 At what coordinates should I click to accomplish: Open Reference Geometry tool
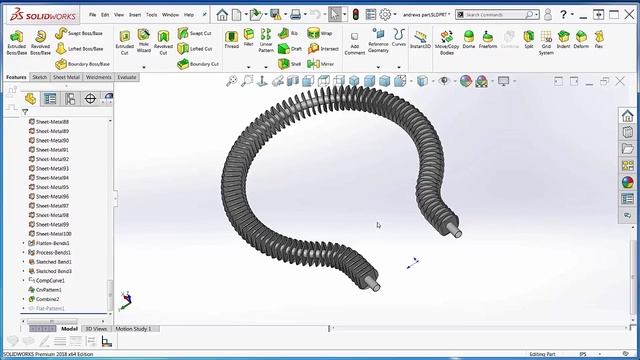(378, 40)
